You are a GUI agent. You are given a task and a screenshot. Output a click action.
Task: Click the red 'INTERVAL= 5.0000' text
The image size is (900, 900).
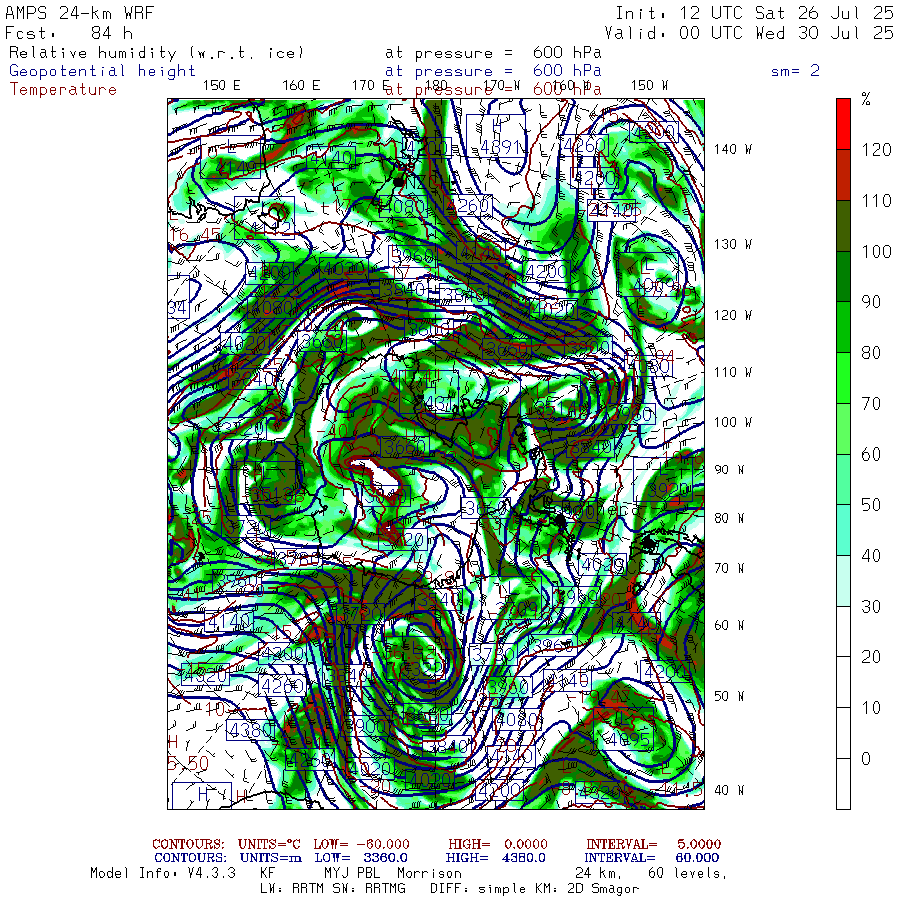tap(653, 844)
